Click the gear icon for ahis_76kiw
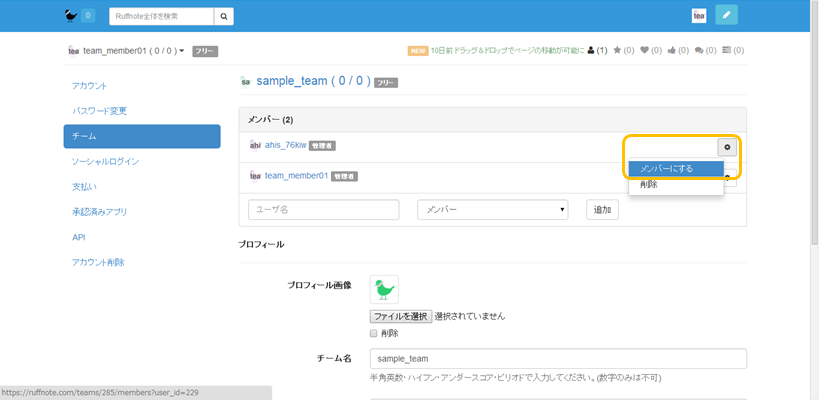Viewport: 819px width, 400px height. pos(727,147)
